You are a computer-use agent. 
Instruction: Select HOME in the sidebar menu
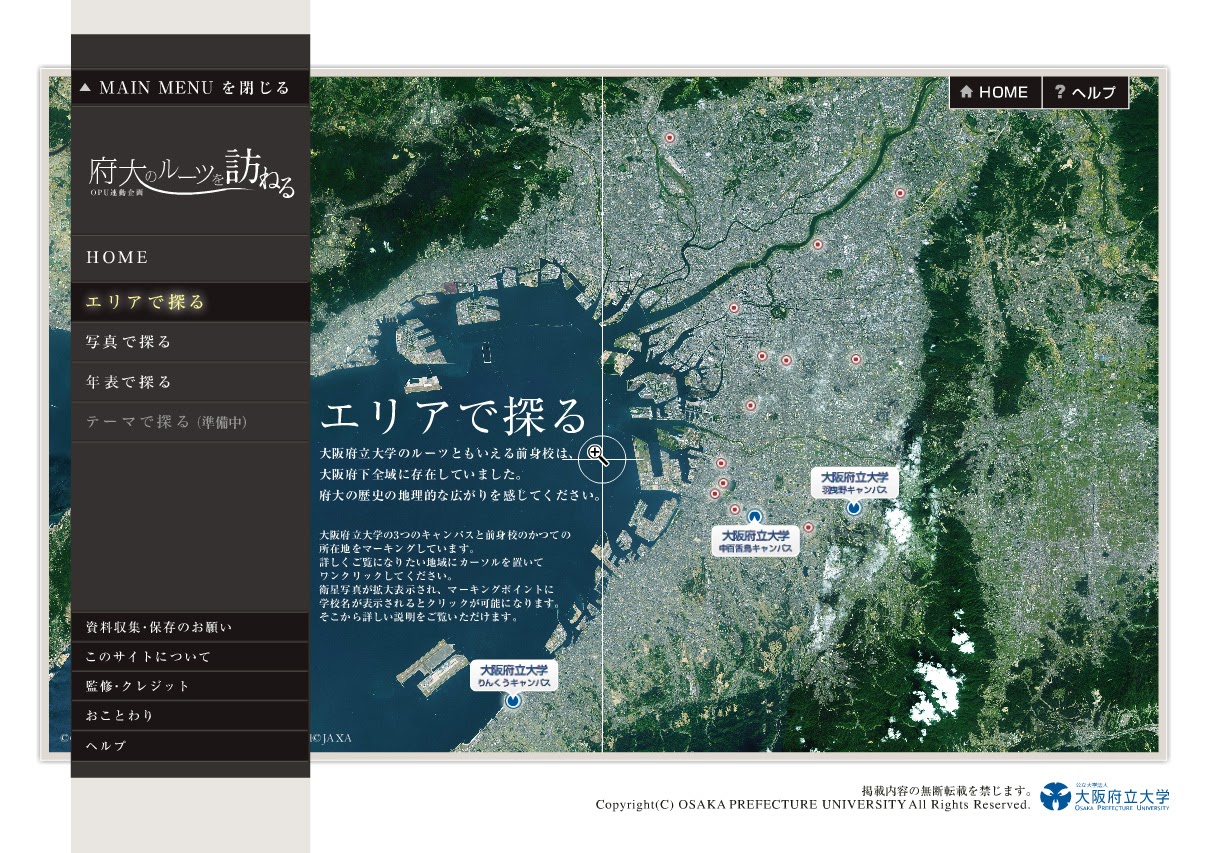click(x=189, y=257)
